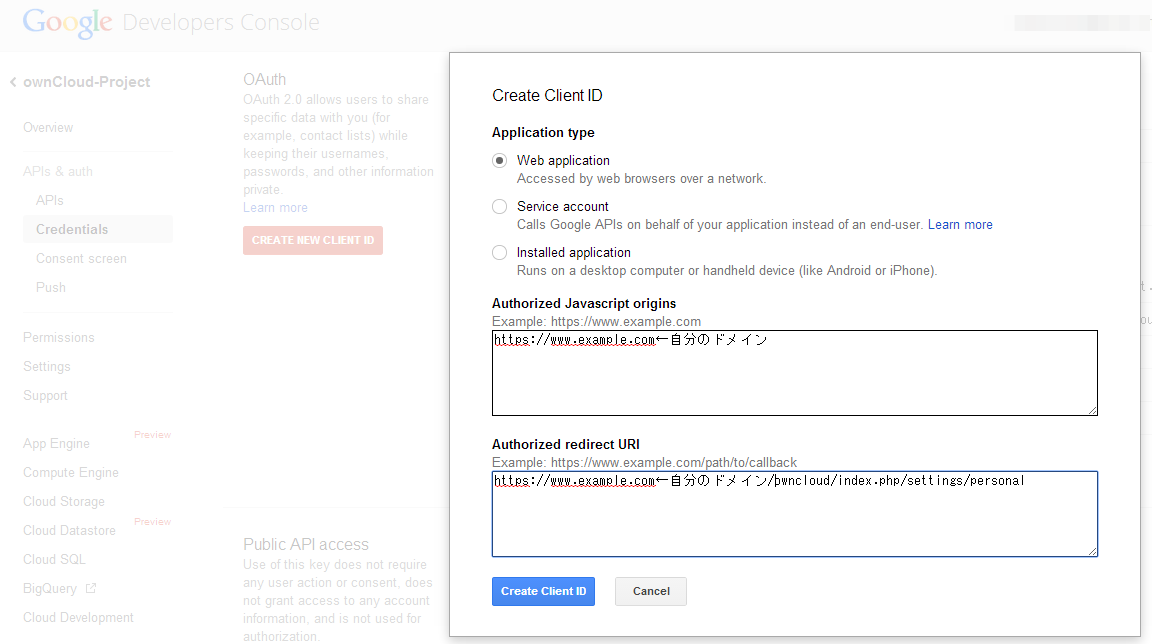The width and height of the screenshot is (1152, 644).
Task: Click the resize grip of Javascript origins box
Action: coord(1092,410)
